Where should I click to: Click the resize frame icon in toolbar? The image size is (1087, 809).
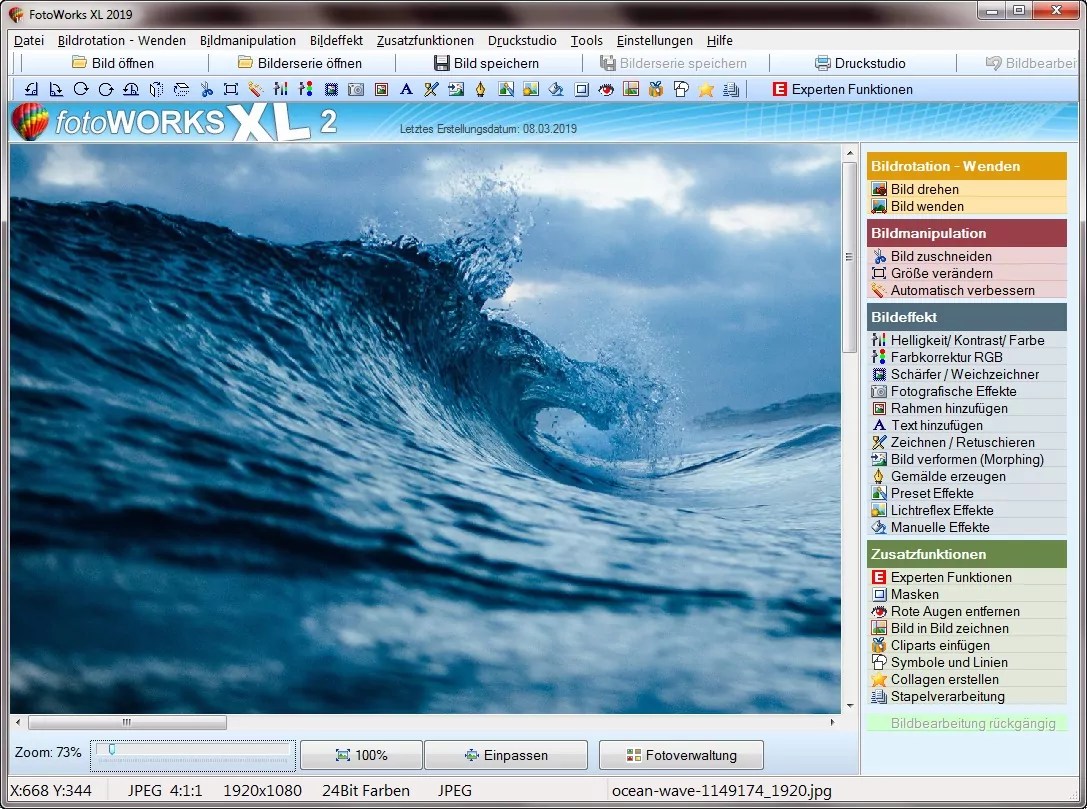(231, 89)
